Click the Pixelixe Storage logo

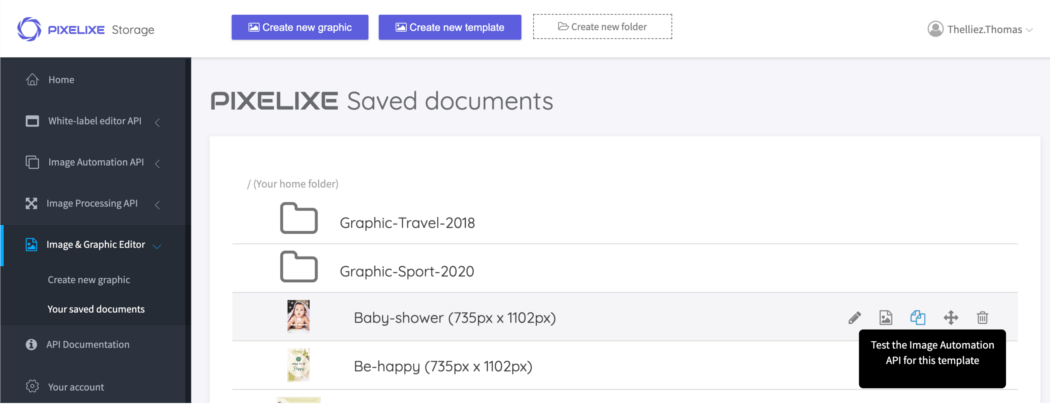(x=86, y=29)
